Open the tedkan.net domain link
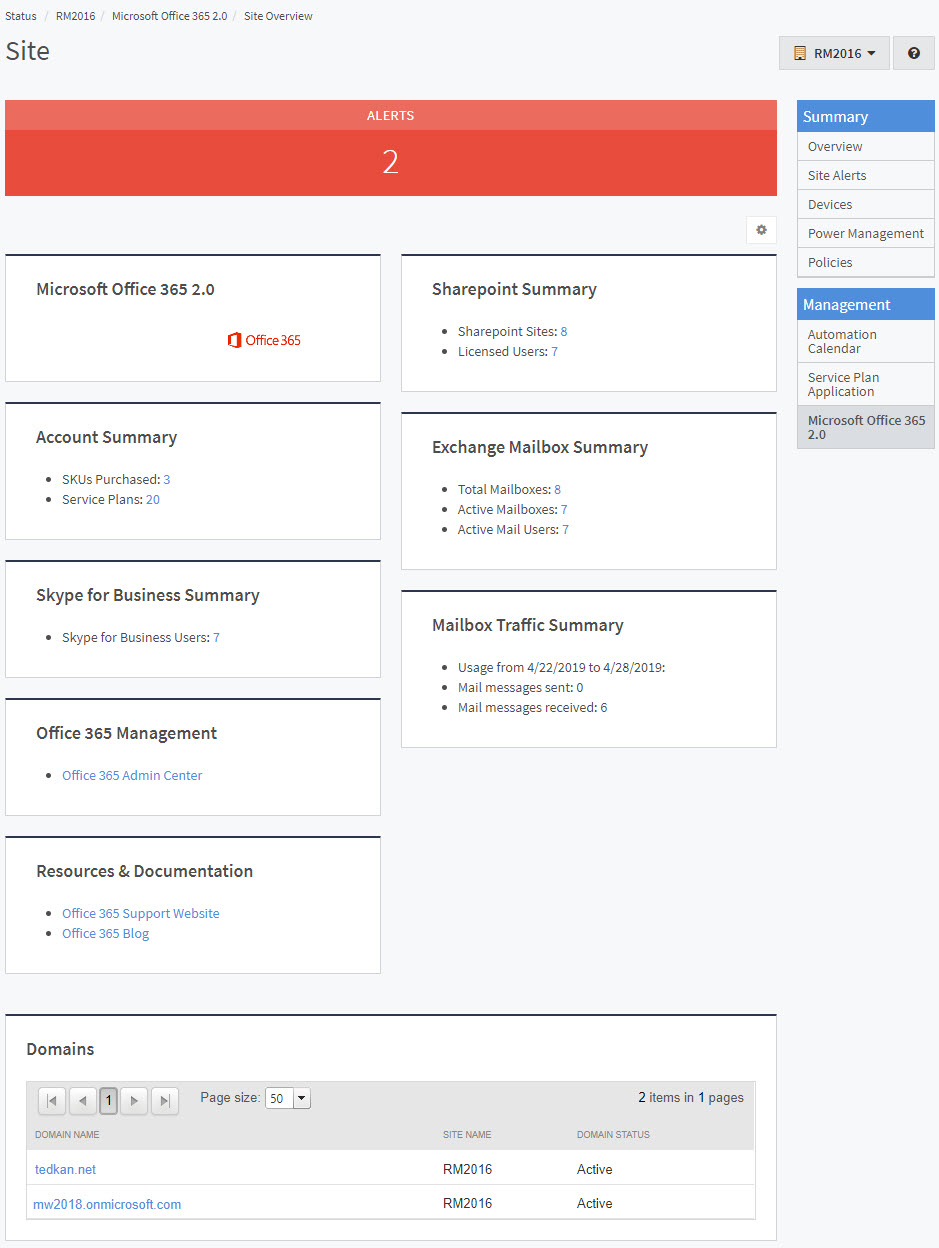939x1248 pixels. click(x=65, y=1169)
